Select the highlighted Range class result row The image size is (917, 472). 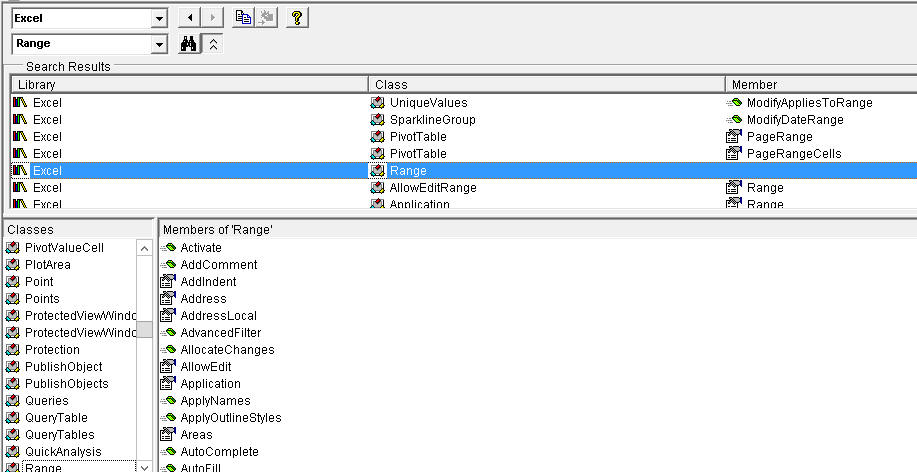pos(464,171)
